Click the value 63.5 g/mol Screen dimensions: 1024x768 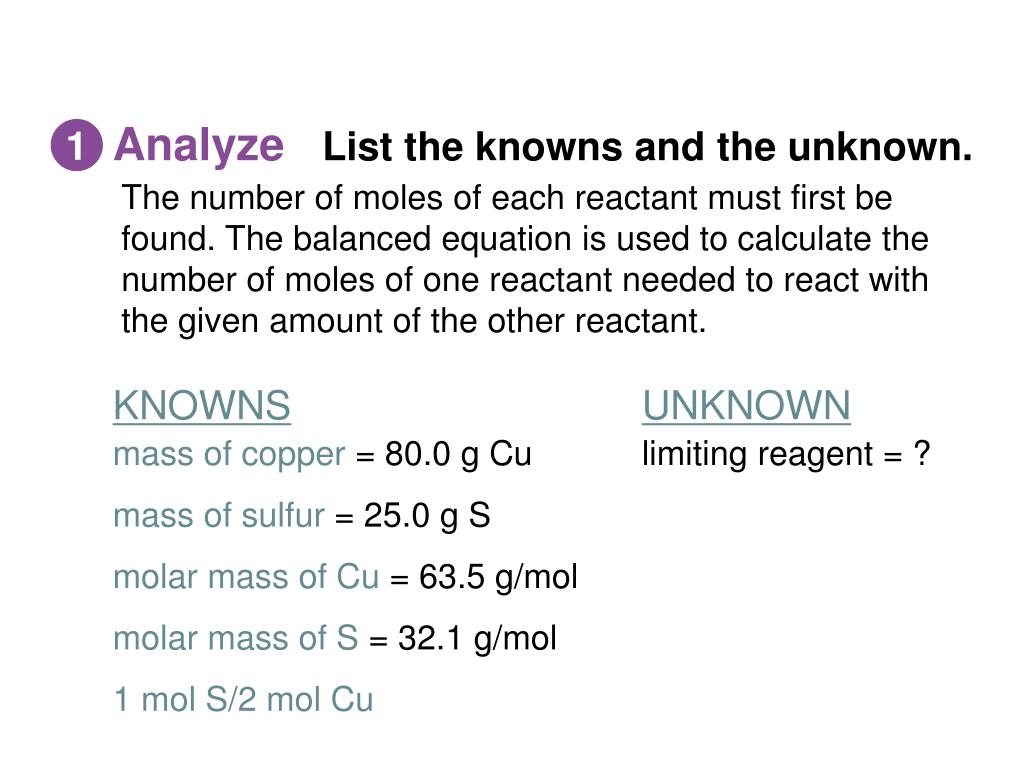(x=498, y=578)
